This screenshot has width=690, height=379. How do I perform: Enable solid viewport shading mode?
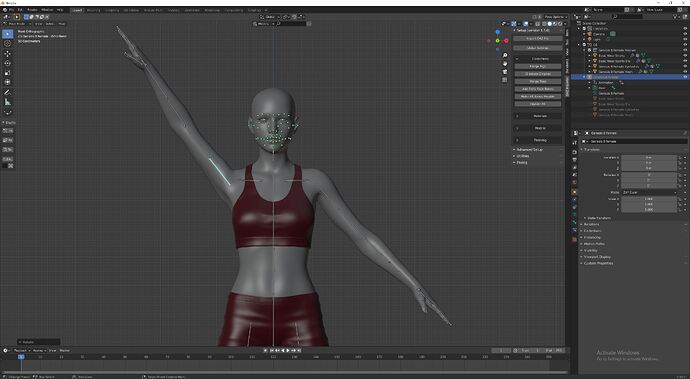point(549,23)
